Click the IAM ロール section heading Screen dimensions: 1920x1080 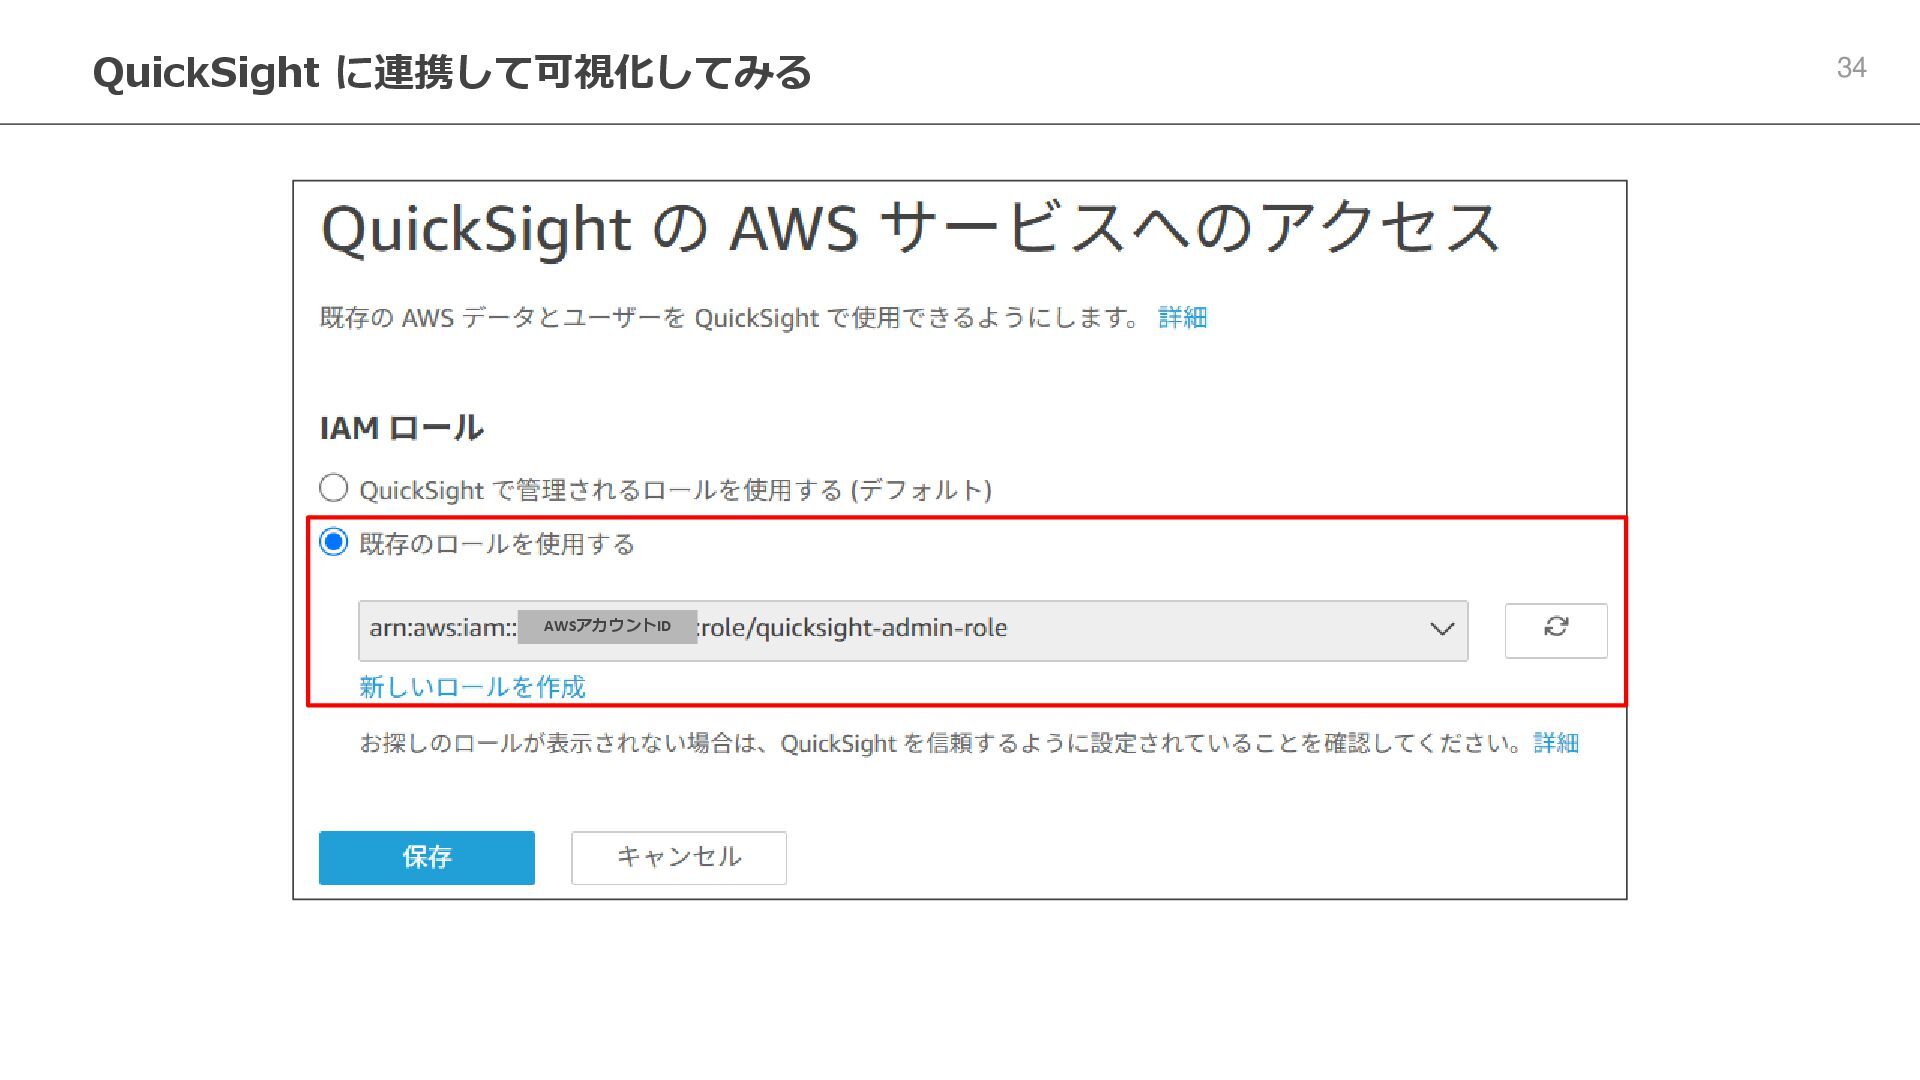pyautogui.click(x=401, y=428)
